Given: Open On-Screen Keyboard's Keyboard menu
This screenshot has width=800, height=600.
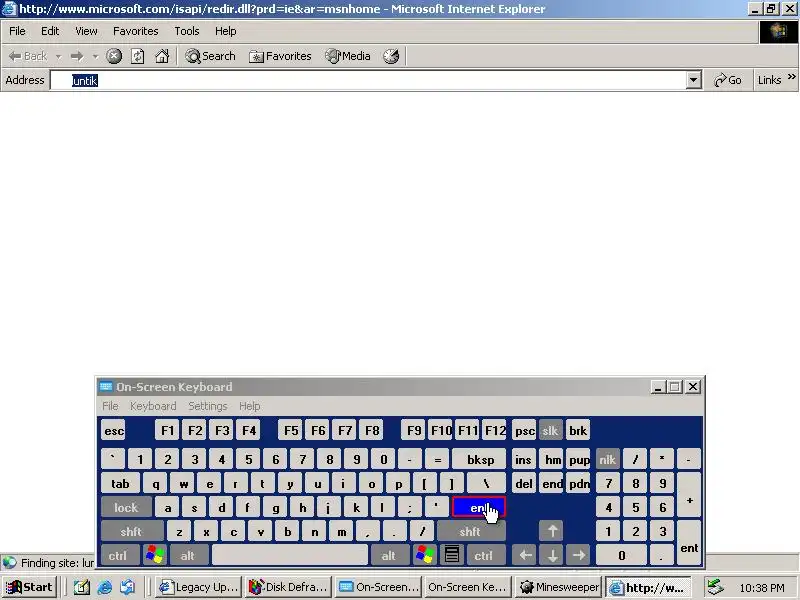Looking at the screenshot, I should pyautogui.click(x=153, y=406).
